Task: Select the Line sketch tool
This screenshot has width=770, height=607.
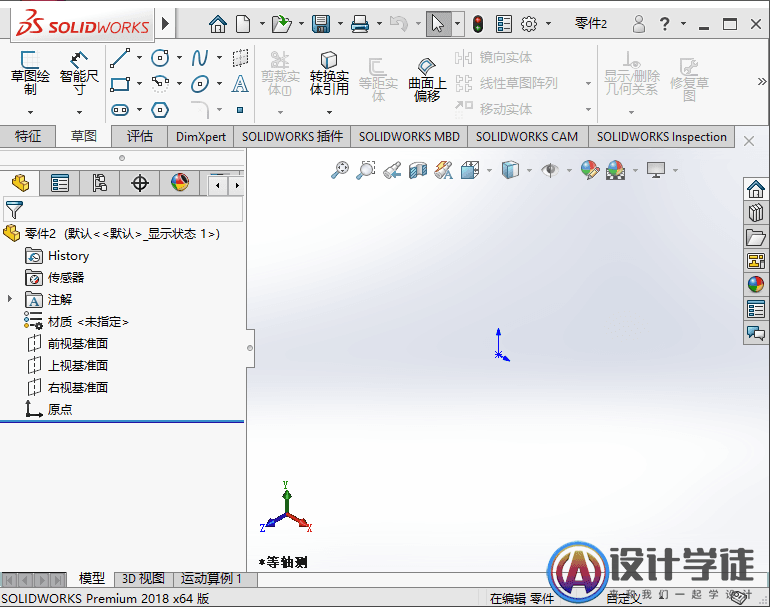Action: (120, 58)
